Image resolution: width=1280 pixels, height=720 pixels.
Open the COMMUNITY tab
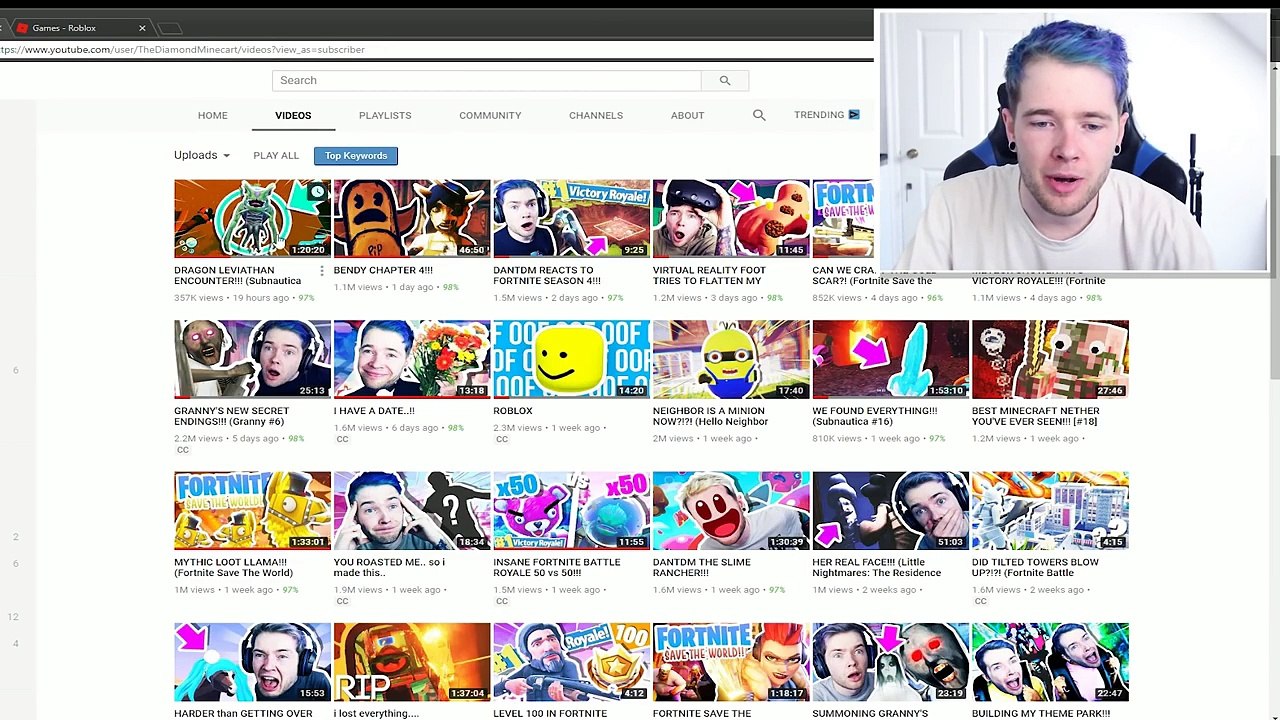[x=490, y=115]
